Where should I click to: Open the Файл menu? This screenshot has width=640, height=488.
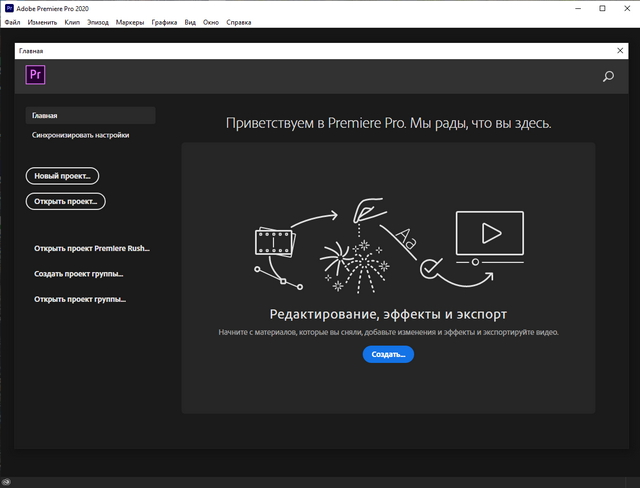coord(12,21)
